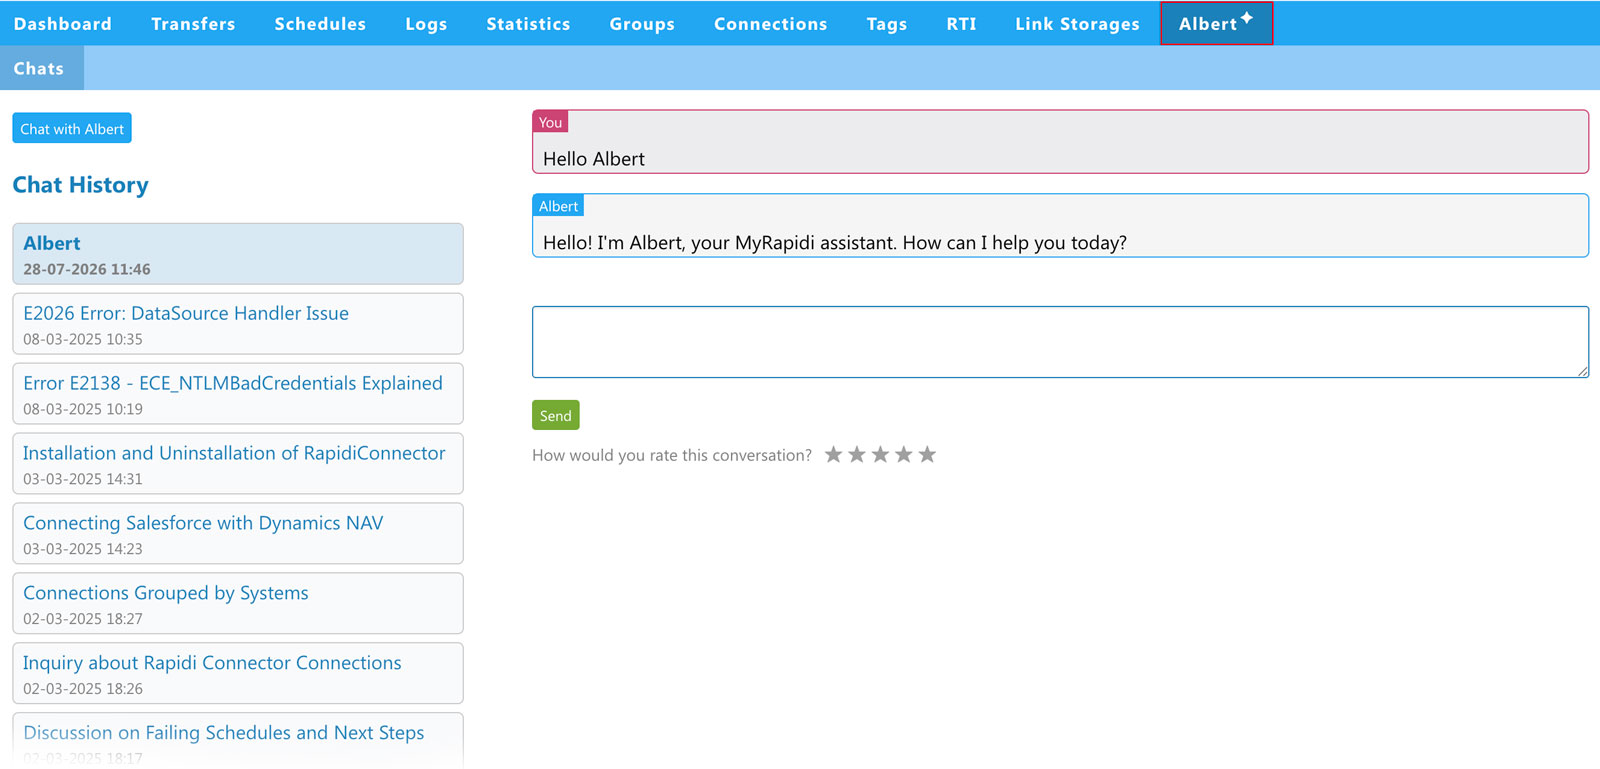Screen dimensions: 1600x769
Task: Open Installation and Uninstallation of RapidiConnector chat
Action: click(238, 464)
